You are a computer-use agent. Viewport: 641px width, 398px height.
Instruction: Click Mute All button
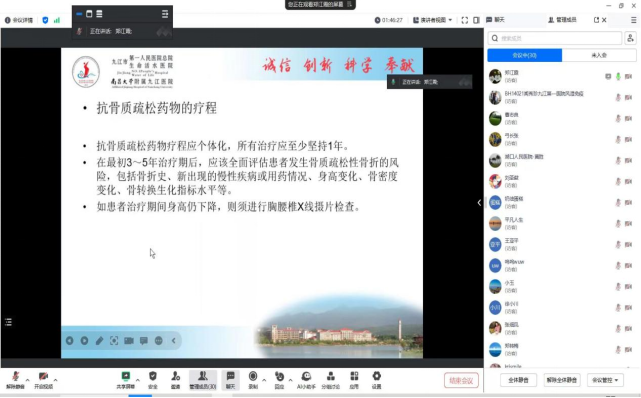tap(518, 380)
